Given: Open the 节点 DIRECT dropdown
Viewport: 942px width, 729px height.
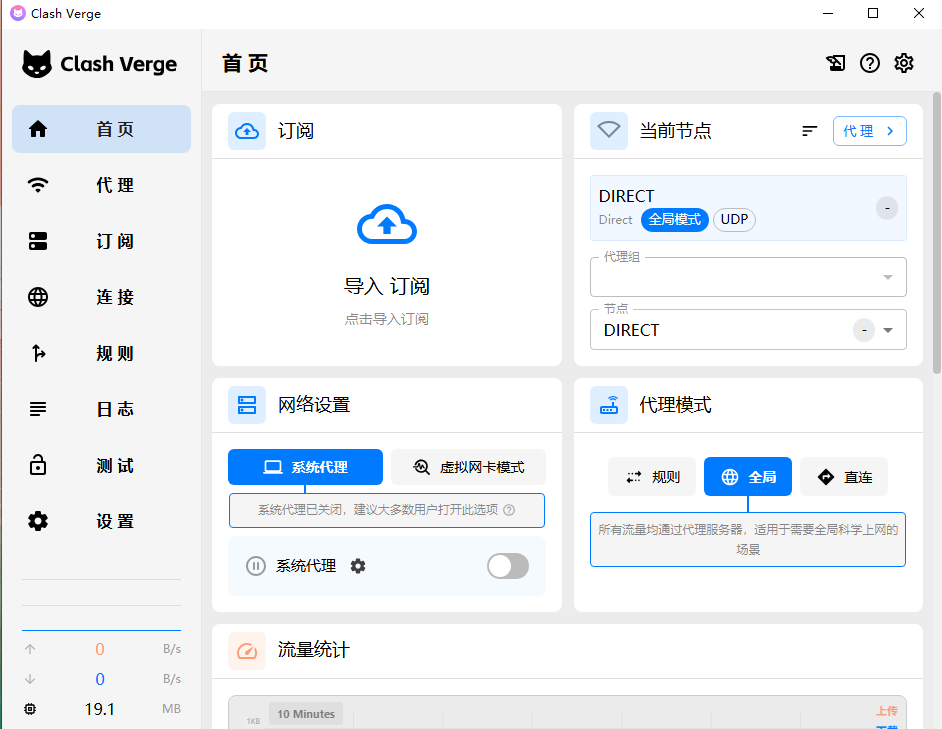Looking at the screenshot, I should click(887, 329).
